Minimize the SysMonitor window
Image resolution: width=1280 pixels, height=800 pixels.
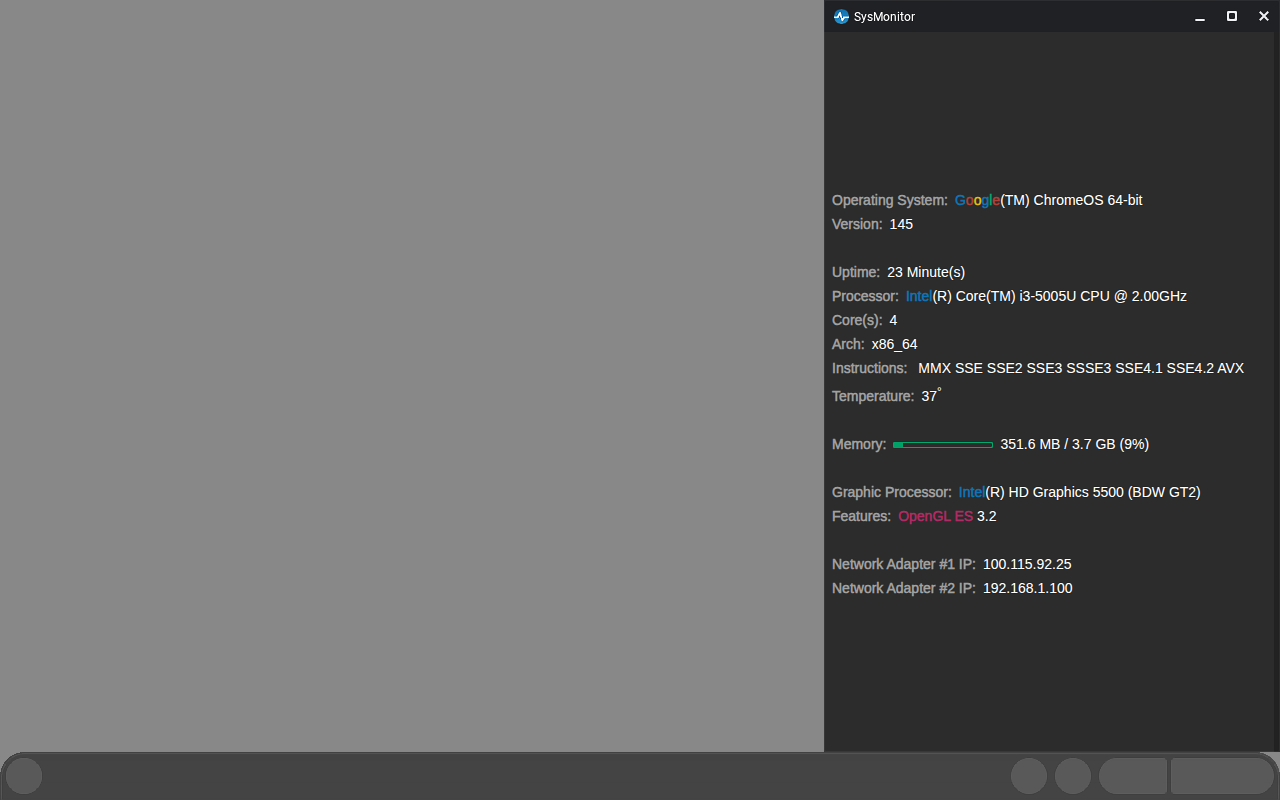[1200, 16]
